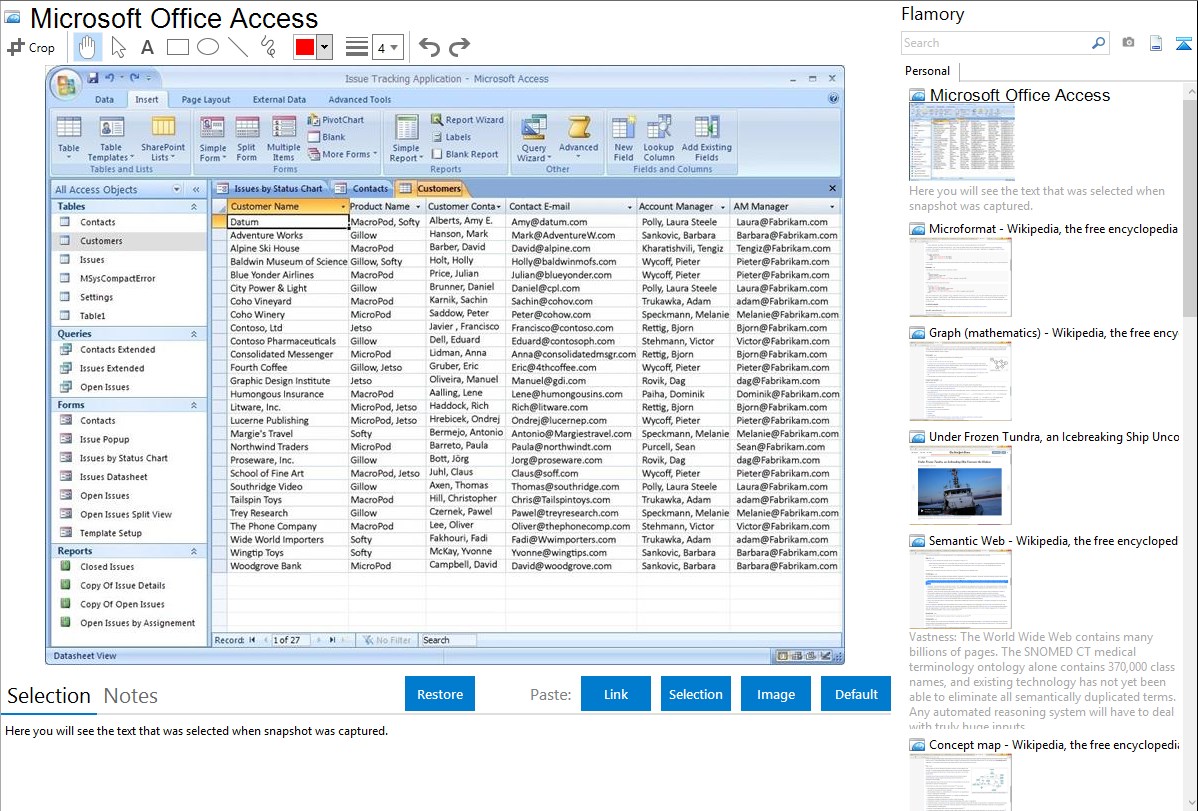This screenshot has width=1198, height=811.
Task: Undo the last annotation
Action: [x=429, y=47]
